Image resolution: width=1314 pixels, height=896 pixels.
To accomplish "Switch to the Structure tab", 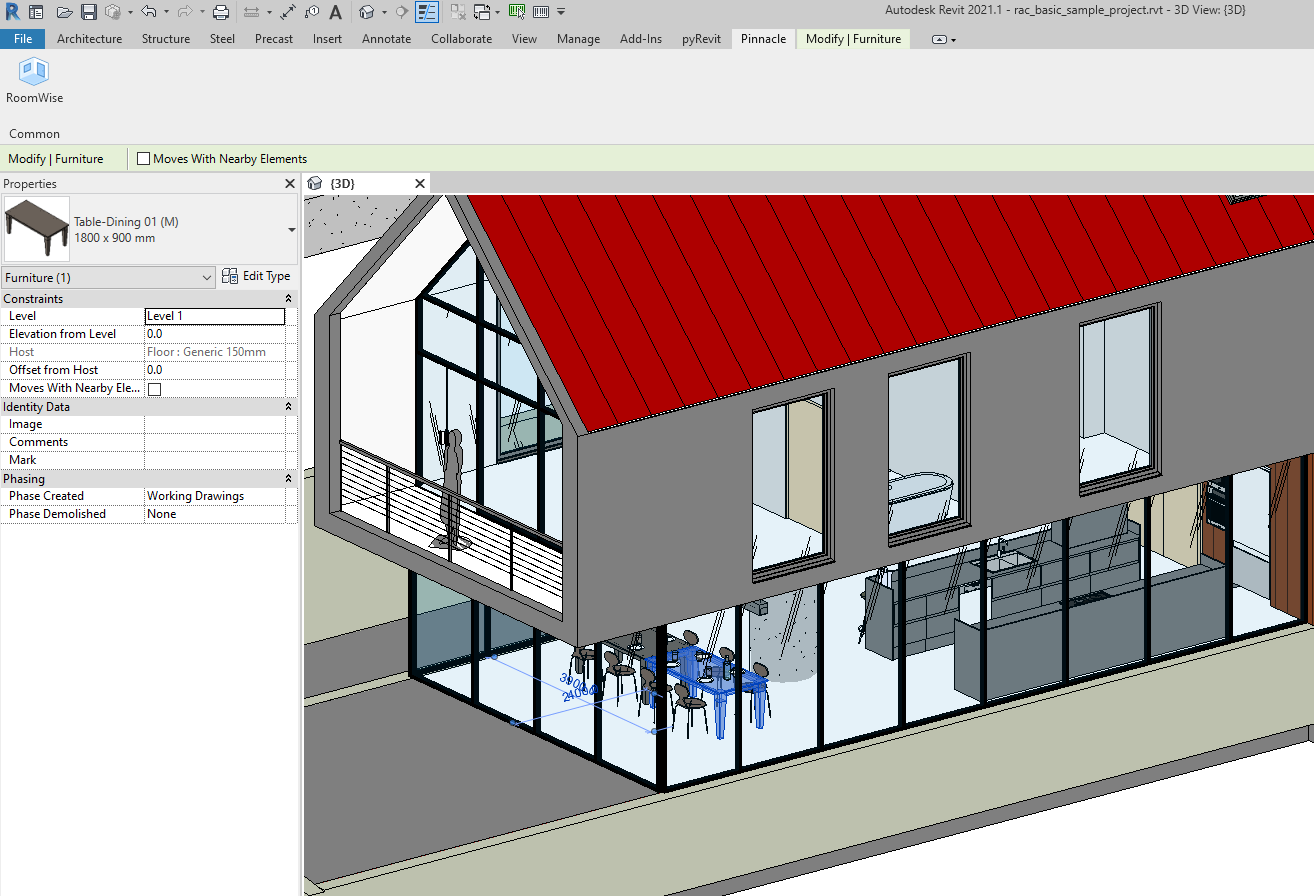I will (166, 39).
